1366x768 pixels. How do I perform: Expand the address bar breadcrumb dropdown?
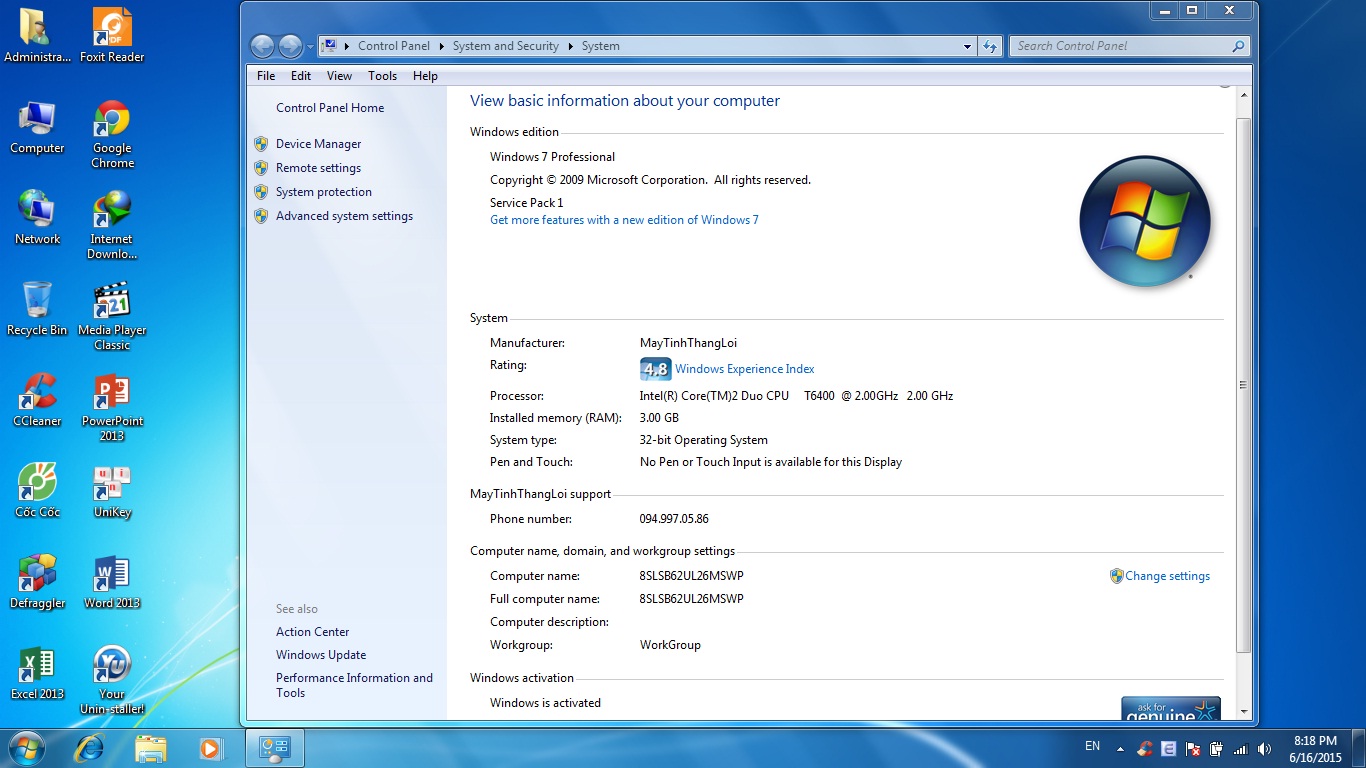(x=966, y=46)
